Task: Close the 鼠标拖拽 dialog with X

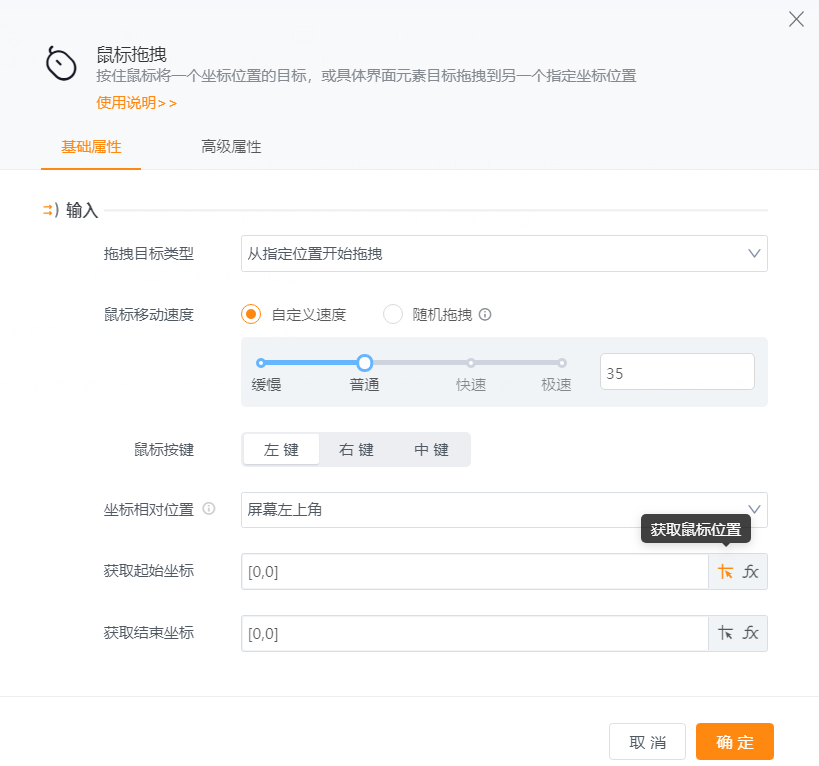Action: pyautogui.click(x=796, y=19)
